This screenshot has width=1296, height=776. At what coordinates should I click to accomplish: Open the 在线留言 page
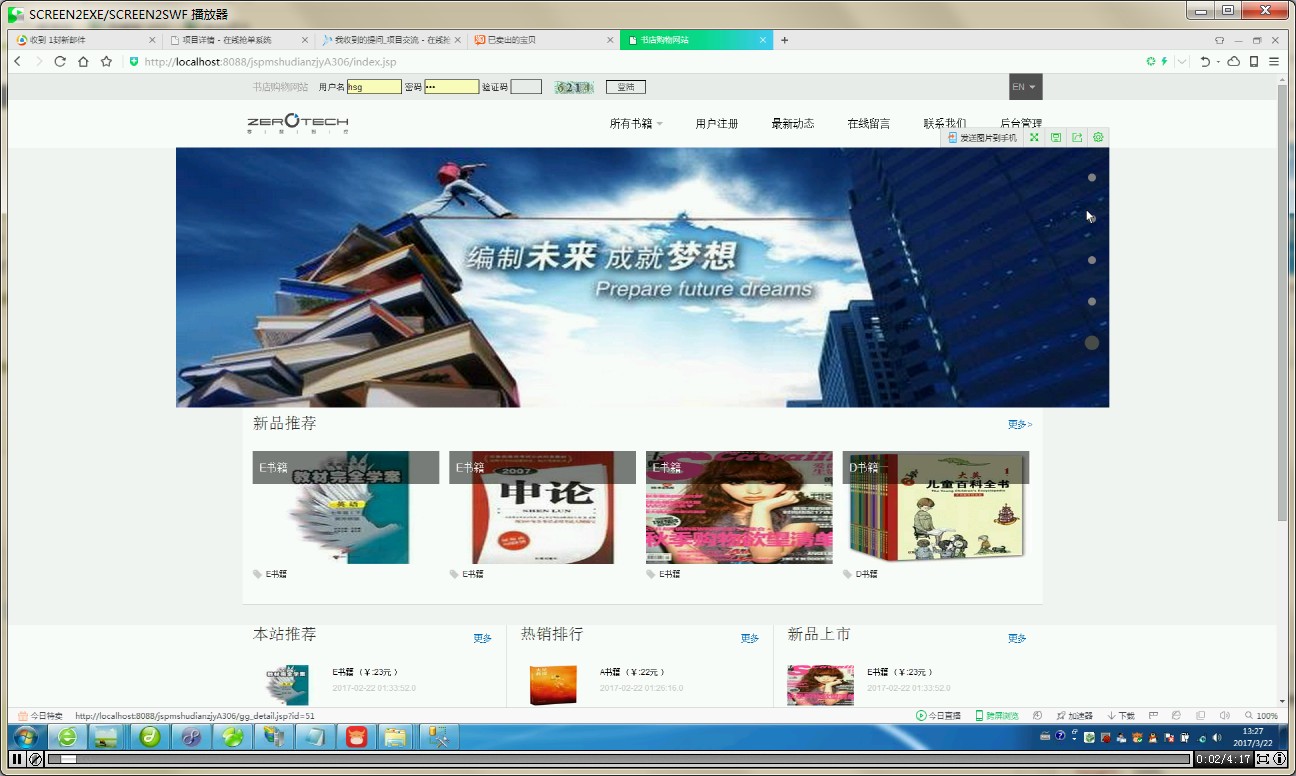pos(869,124)
